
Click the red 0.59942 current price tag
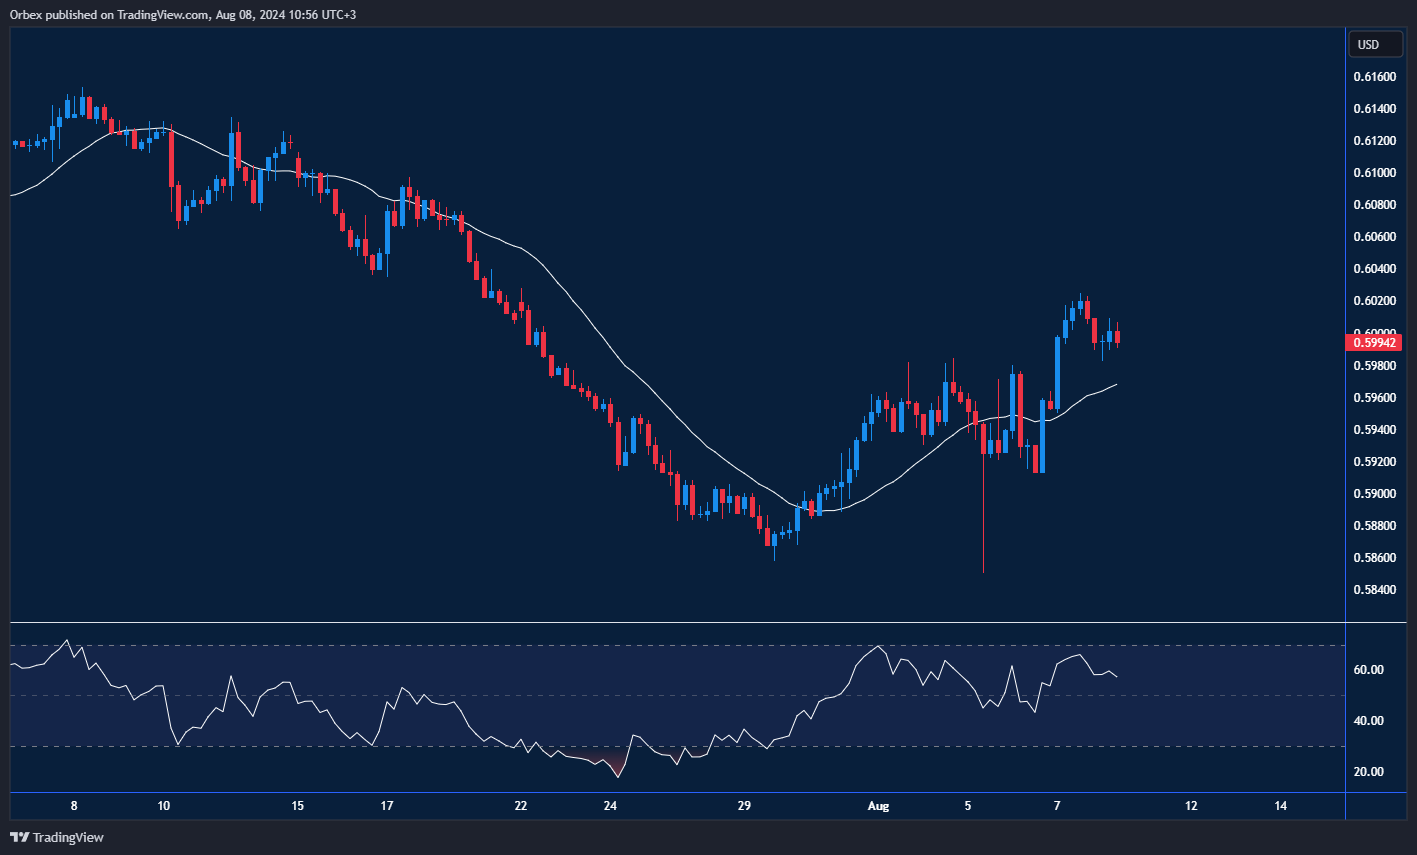pos(1376,343)
